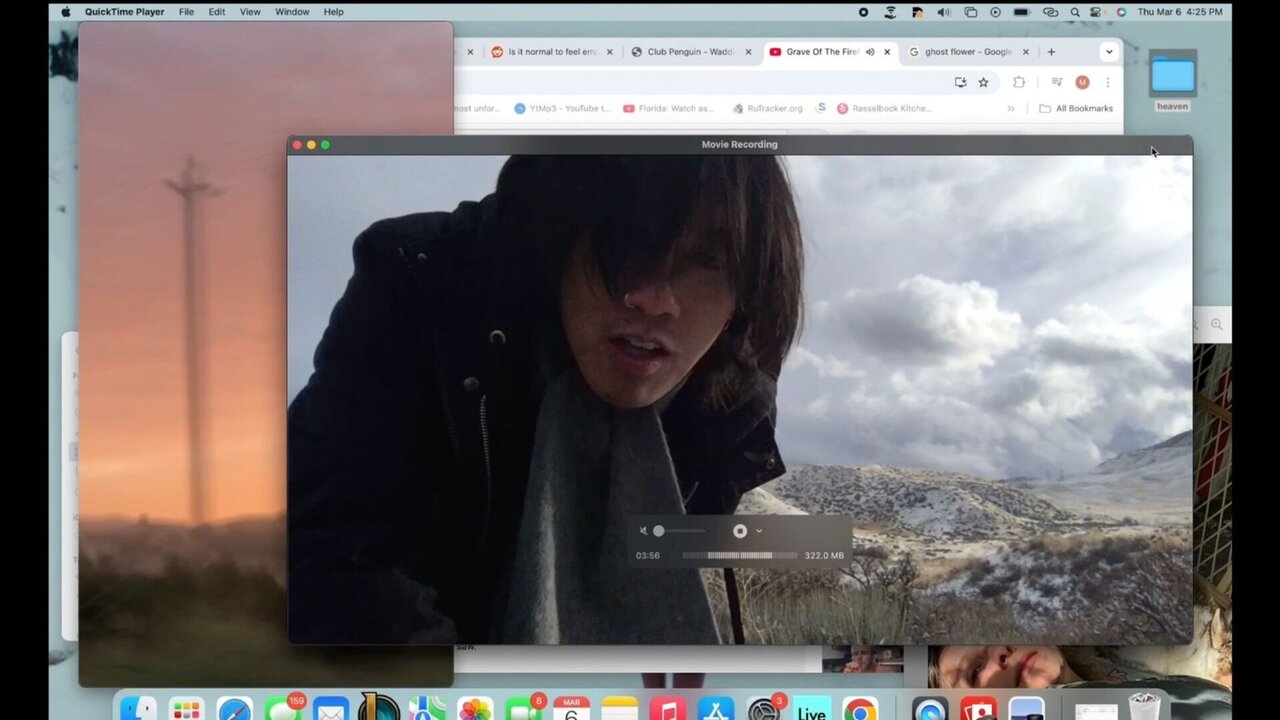Open the 'YtMp3 - YouTube' bookmark

click(562, 108)
